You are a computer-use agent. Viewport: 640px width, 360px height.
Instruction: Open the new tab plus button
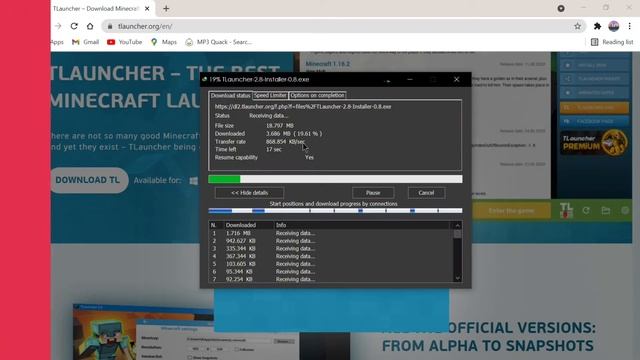(x=166, y=9)
